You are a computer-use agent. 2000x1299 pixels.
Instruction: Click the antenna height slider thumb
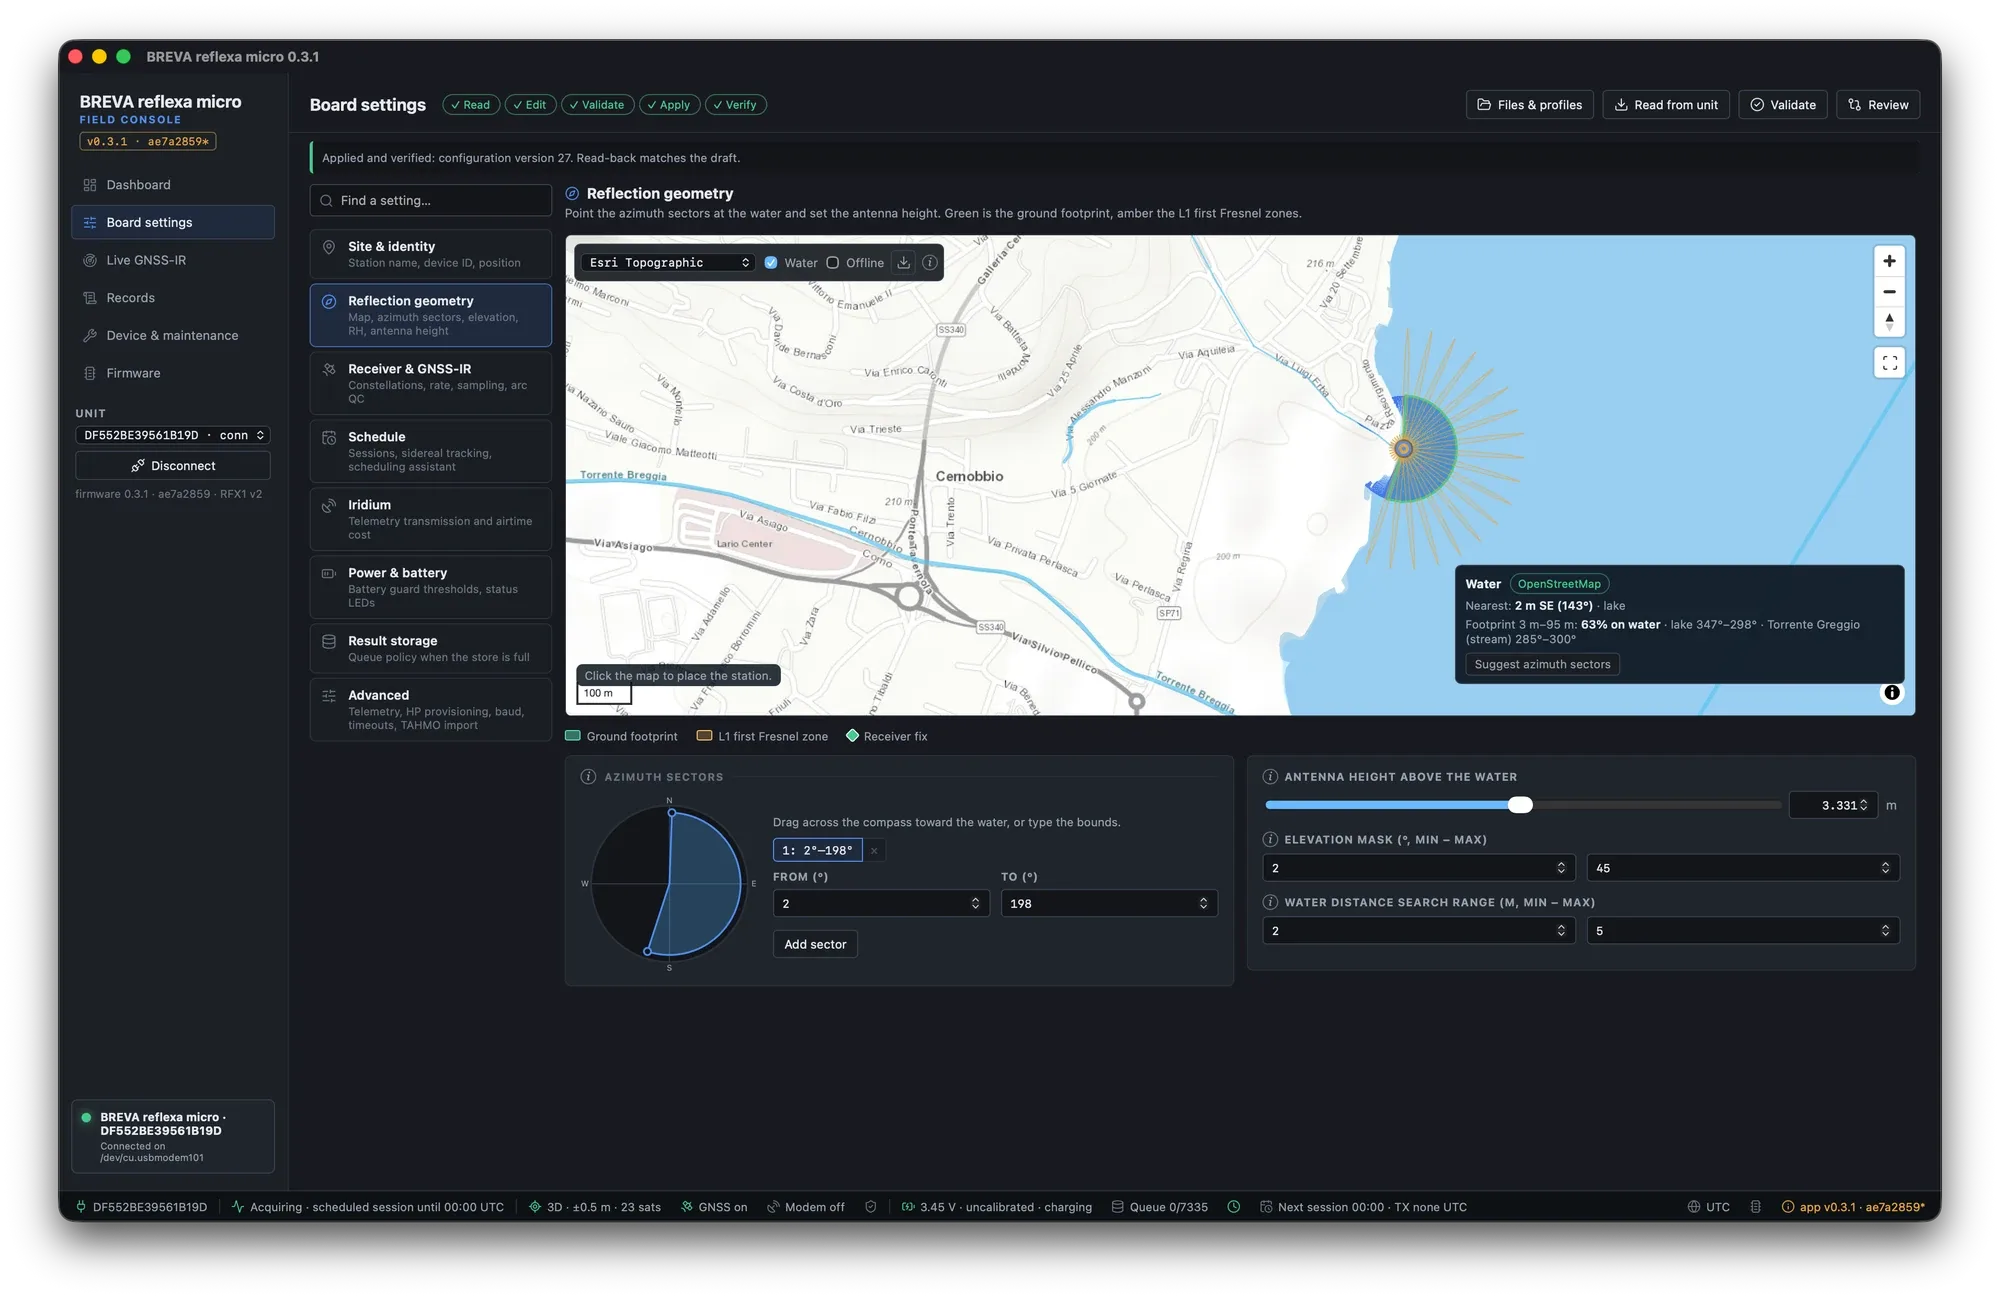click(x=1520, y=805)
